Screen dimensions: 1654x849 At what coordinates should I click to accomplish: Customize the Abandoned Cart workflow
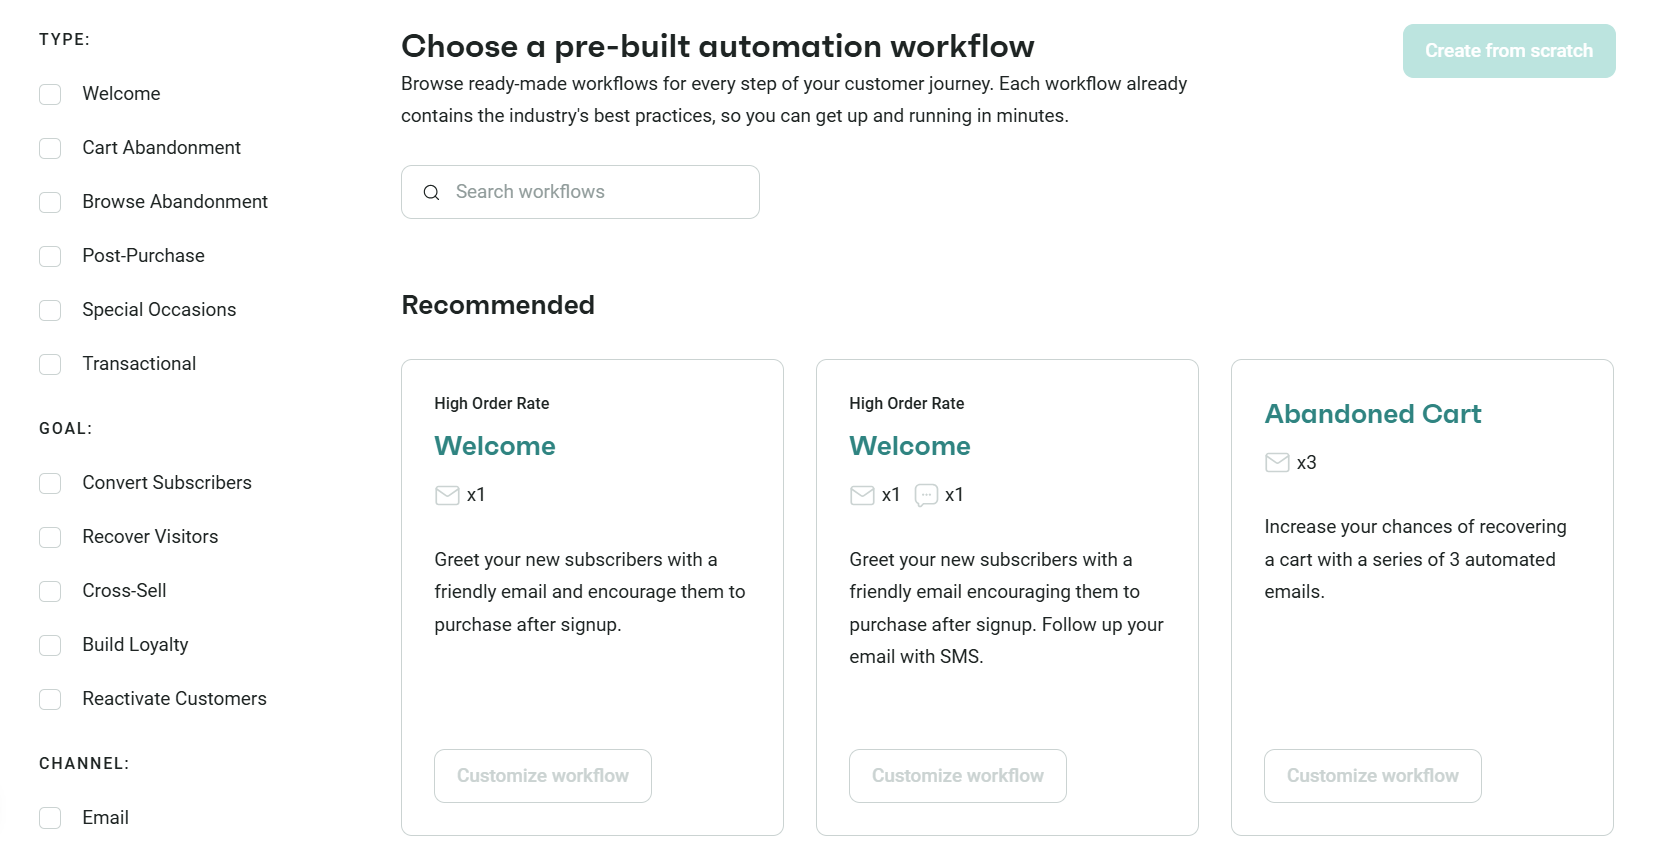[x=1372, y=776]
